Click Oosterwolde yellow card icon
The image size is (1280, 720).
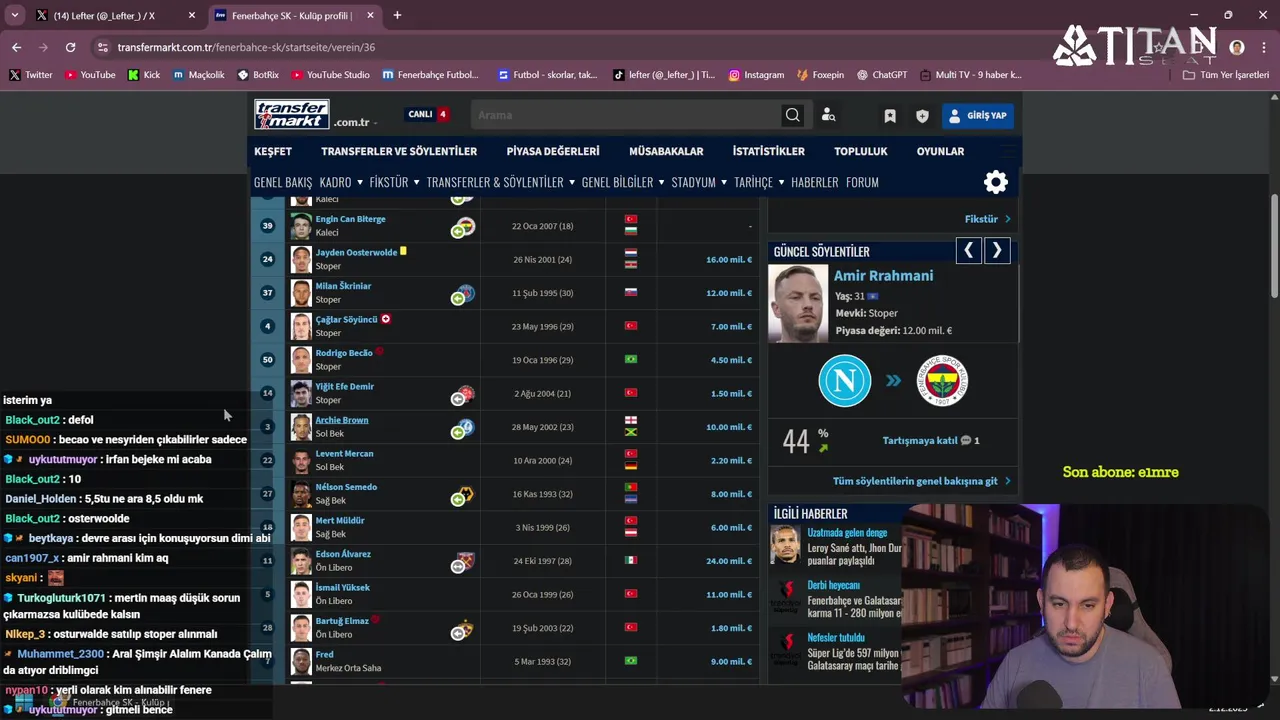point(404,251)
